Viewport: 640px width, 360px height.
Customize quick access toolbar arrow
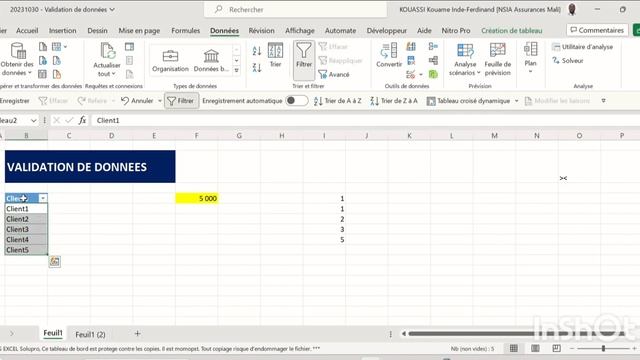[603, 100]
